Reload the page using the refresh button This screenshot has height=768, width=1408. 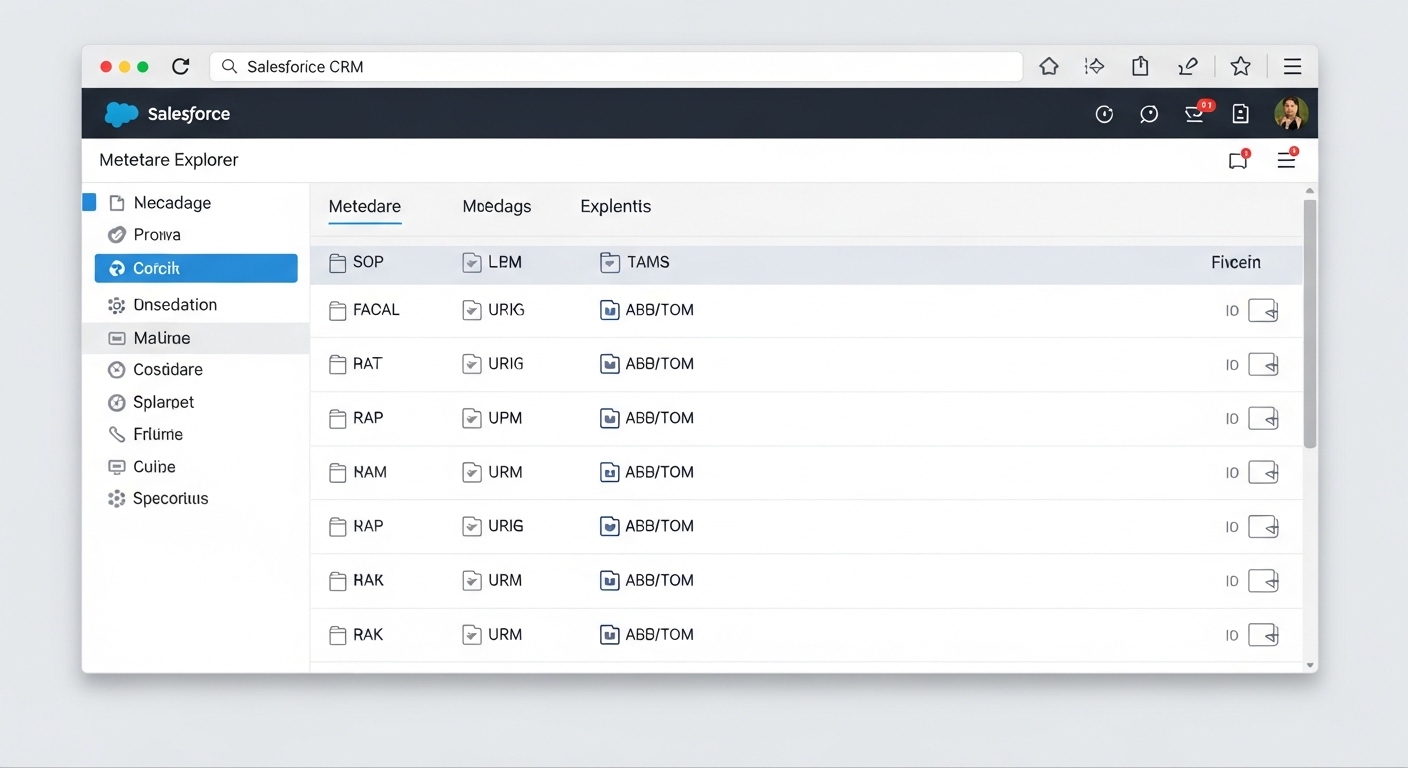tap(180, 66)
